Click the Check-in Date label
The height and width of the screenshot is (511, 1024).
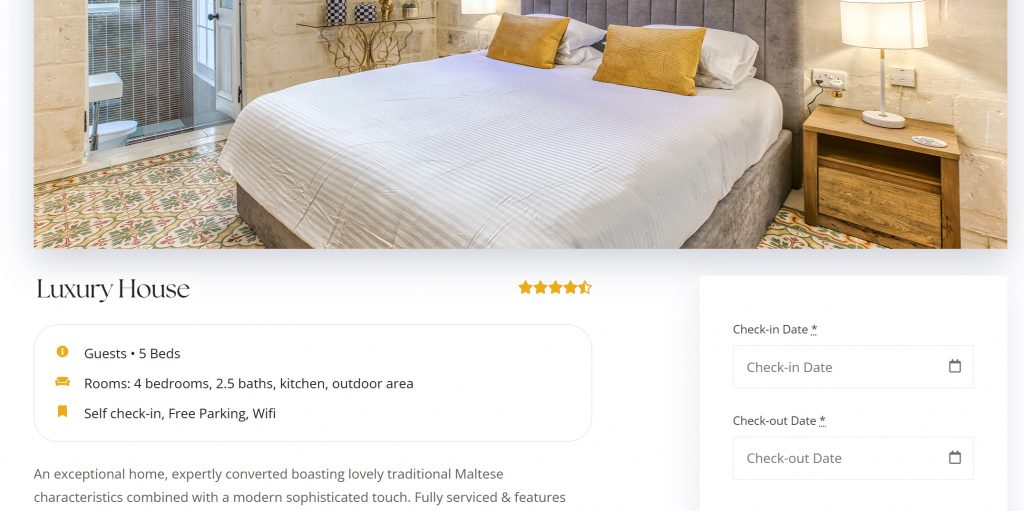(x=775, y=329)
